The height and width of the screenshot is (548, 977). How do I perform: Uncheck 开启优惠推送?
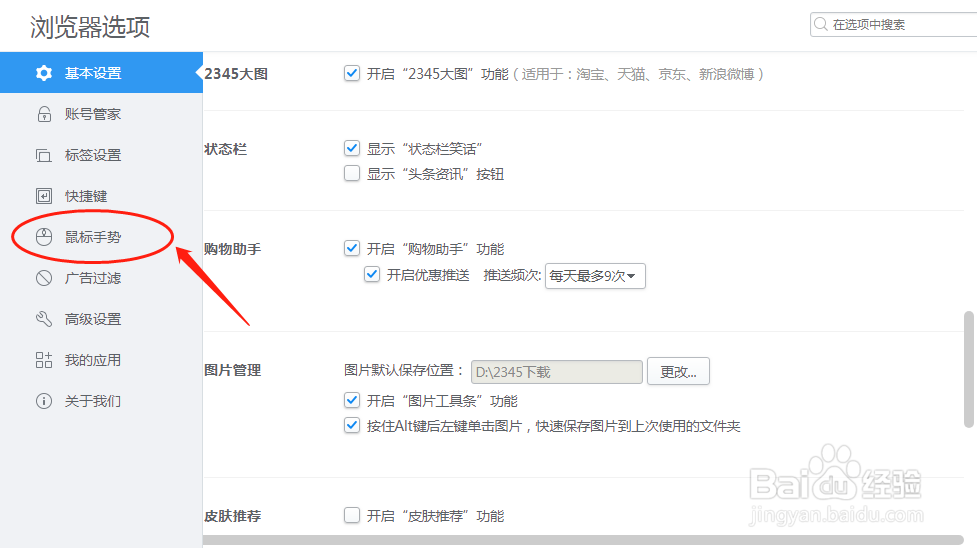coord(372,274)
